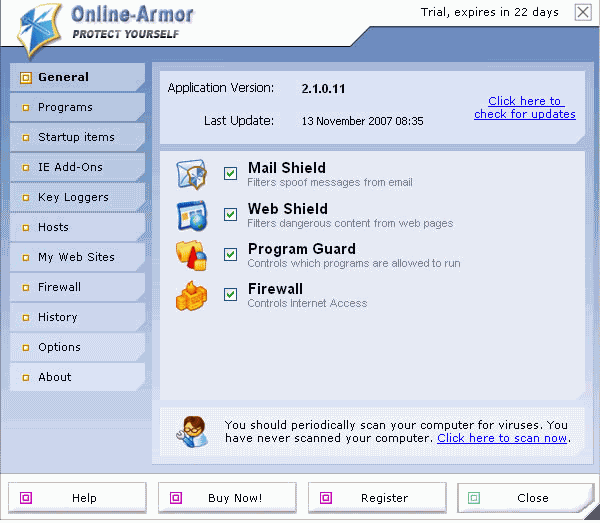The width and height of the screenshot is (600, 523).
Task: Click the Web Shield heading text
Action: pyautogui.click(x=288, y=209)
